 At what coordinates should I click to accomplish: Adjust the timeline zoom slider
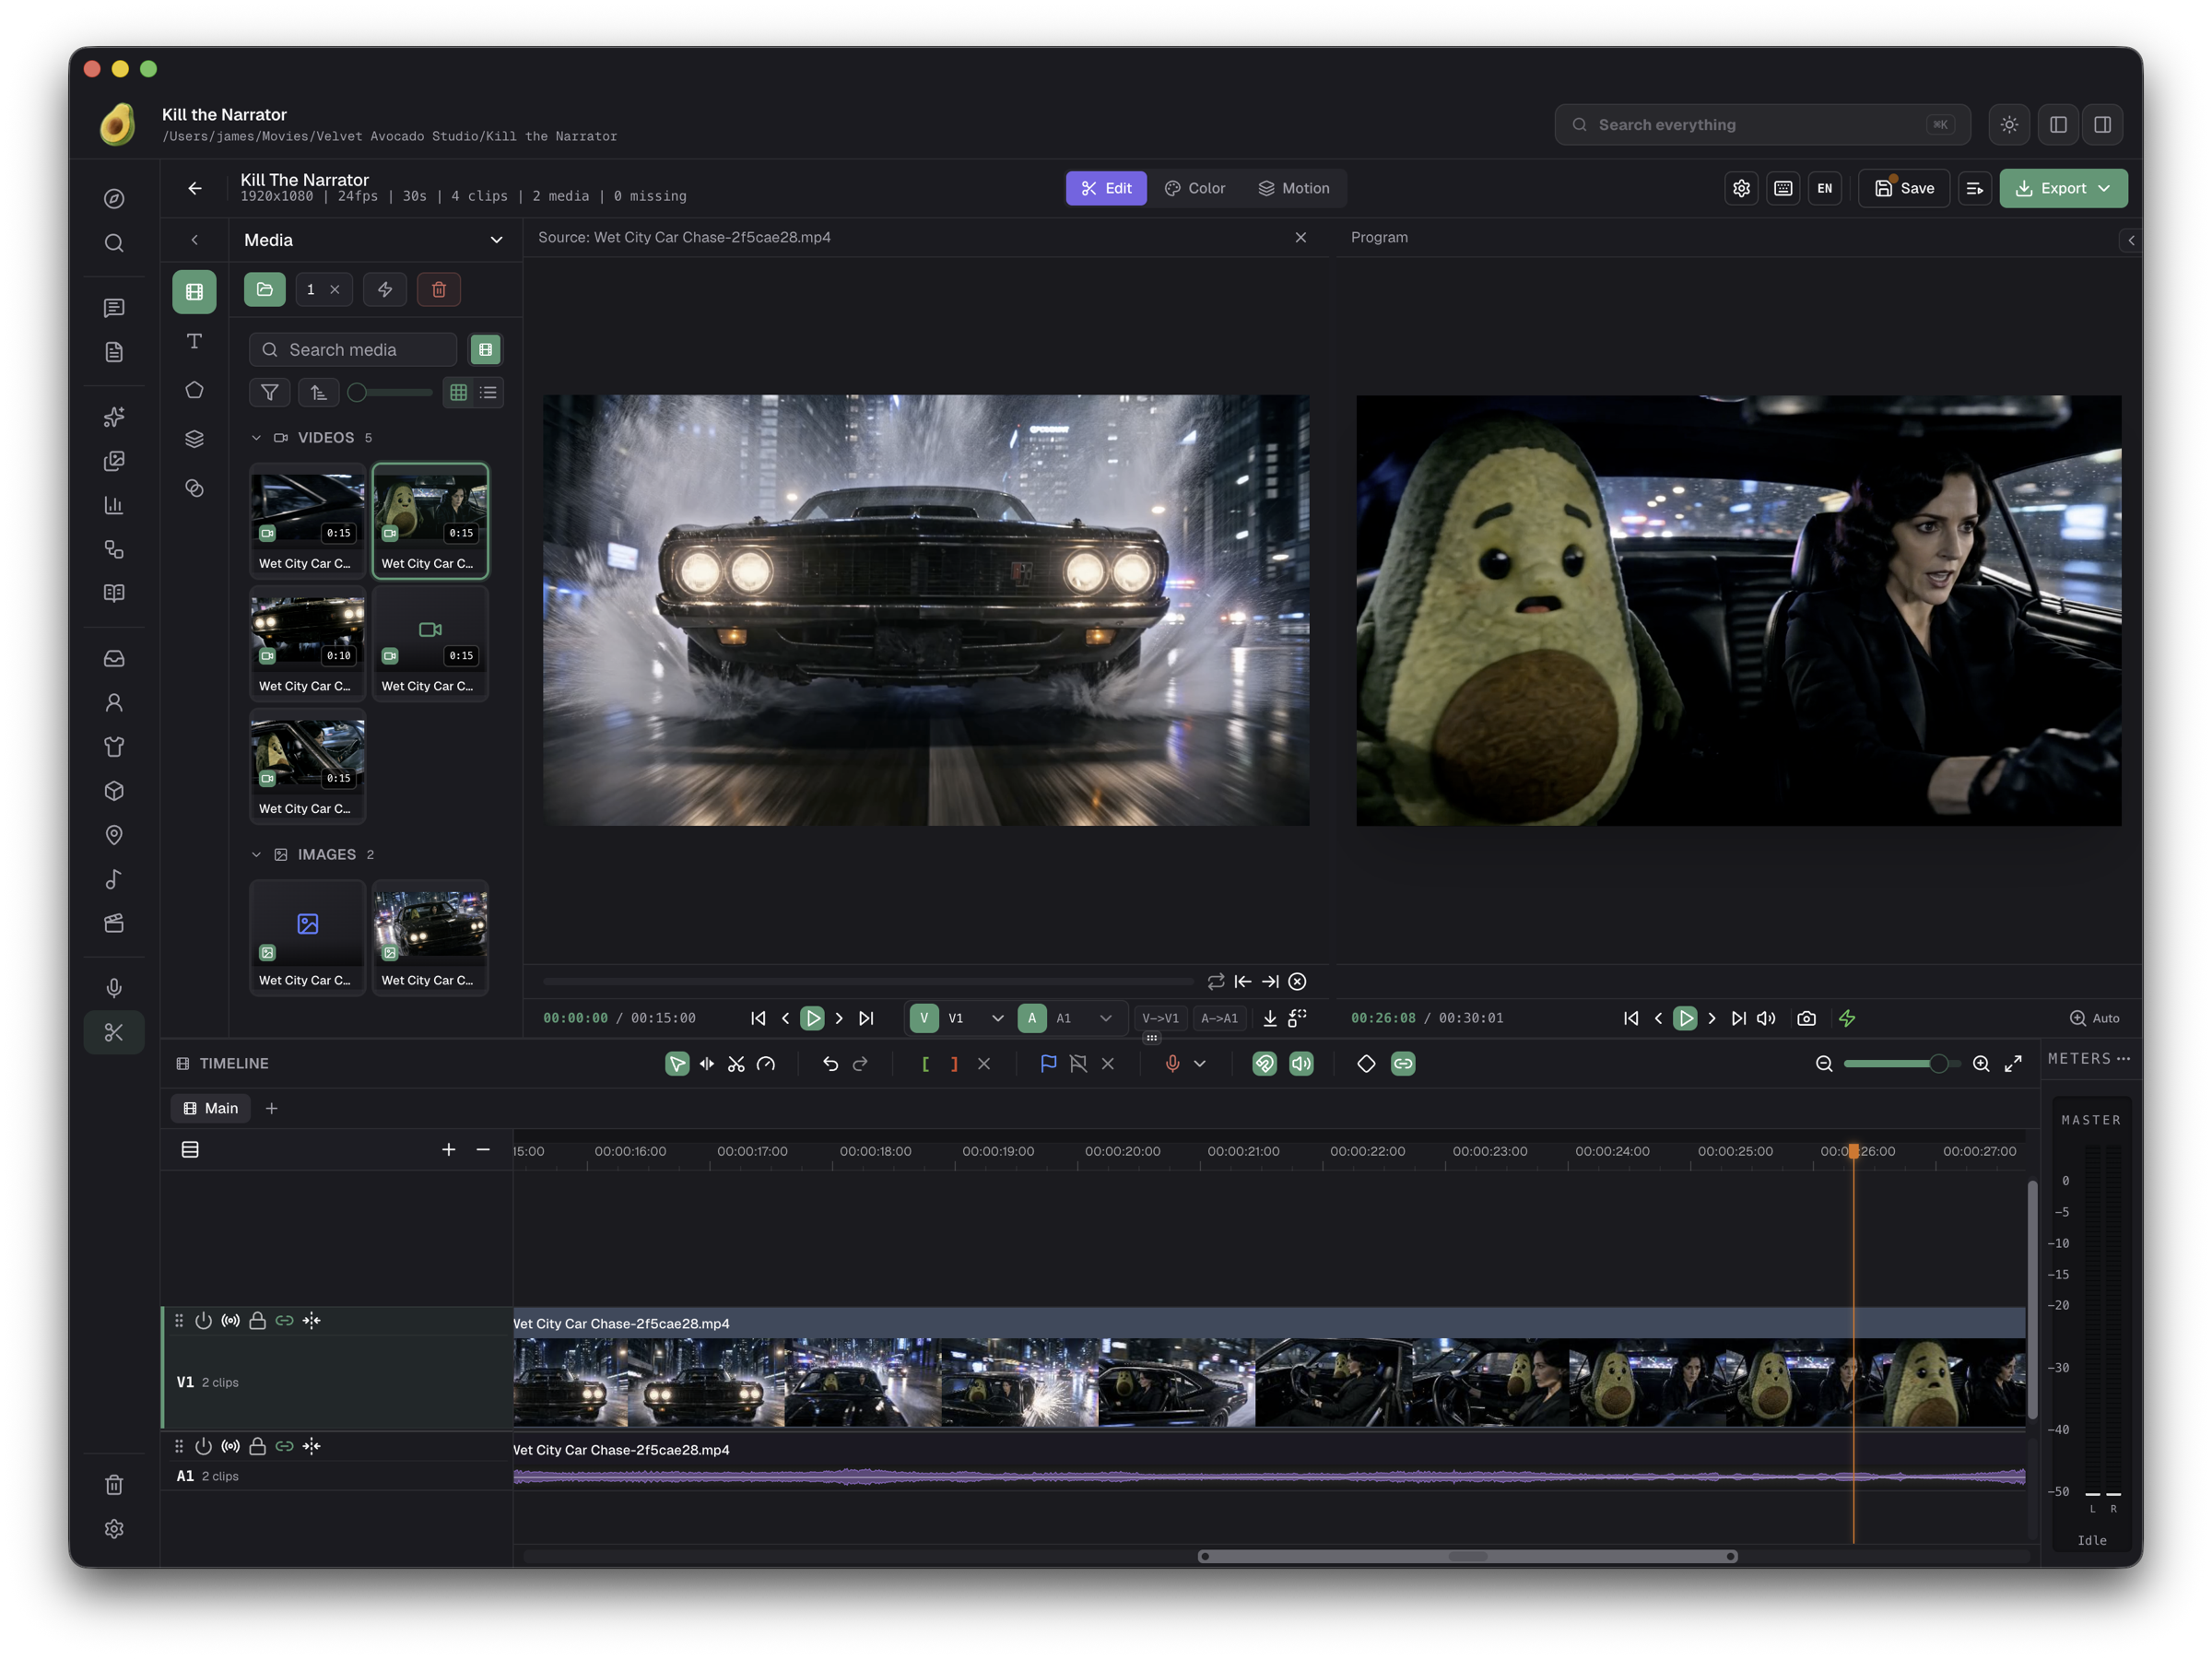[x=1901, y=1064]
